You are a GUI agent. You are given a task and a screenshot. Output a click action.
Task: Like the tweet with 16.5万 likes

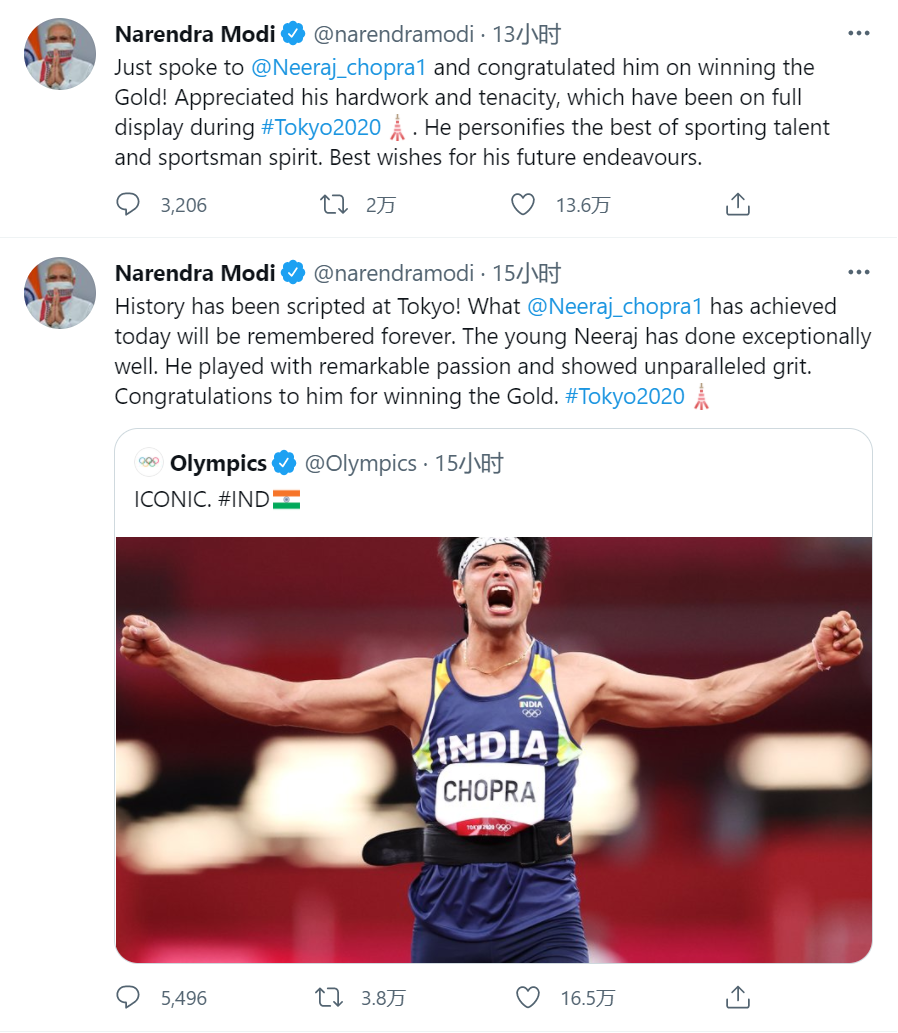point(527,997)
